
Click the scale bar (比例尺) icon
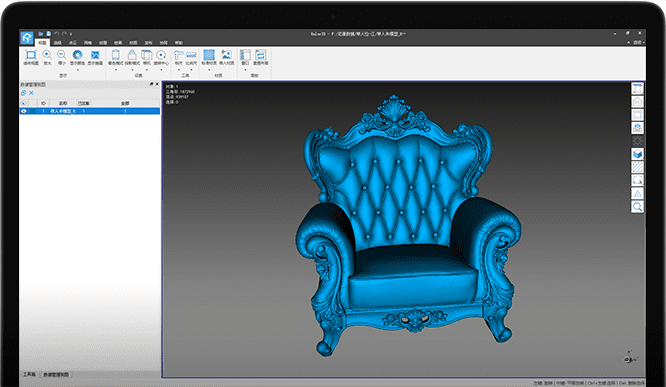click(x=192, y=55)
